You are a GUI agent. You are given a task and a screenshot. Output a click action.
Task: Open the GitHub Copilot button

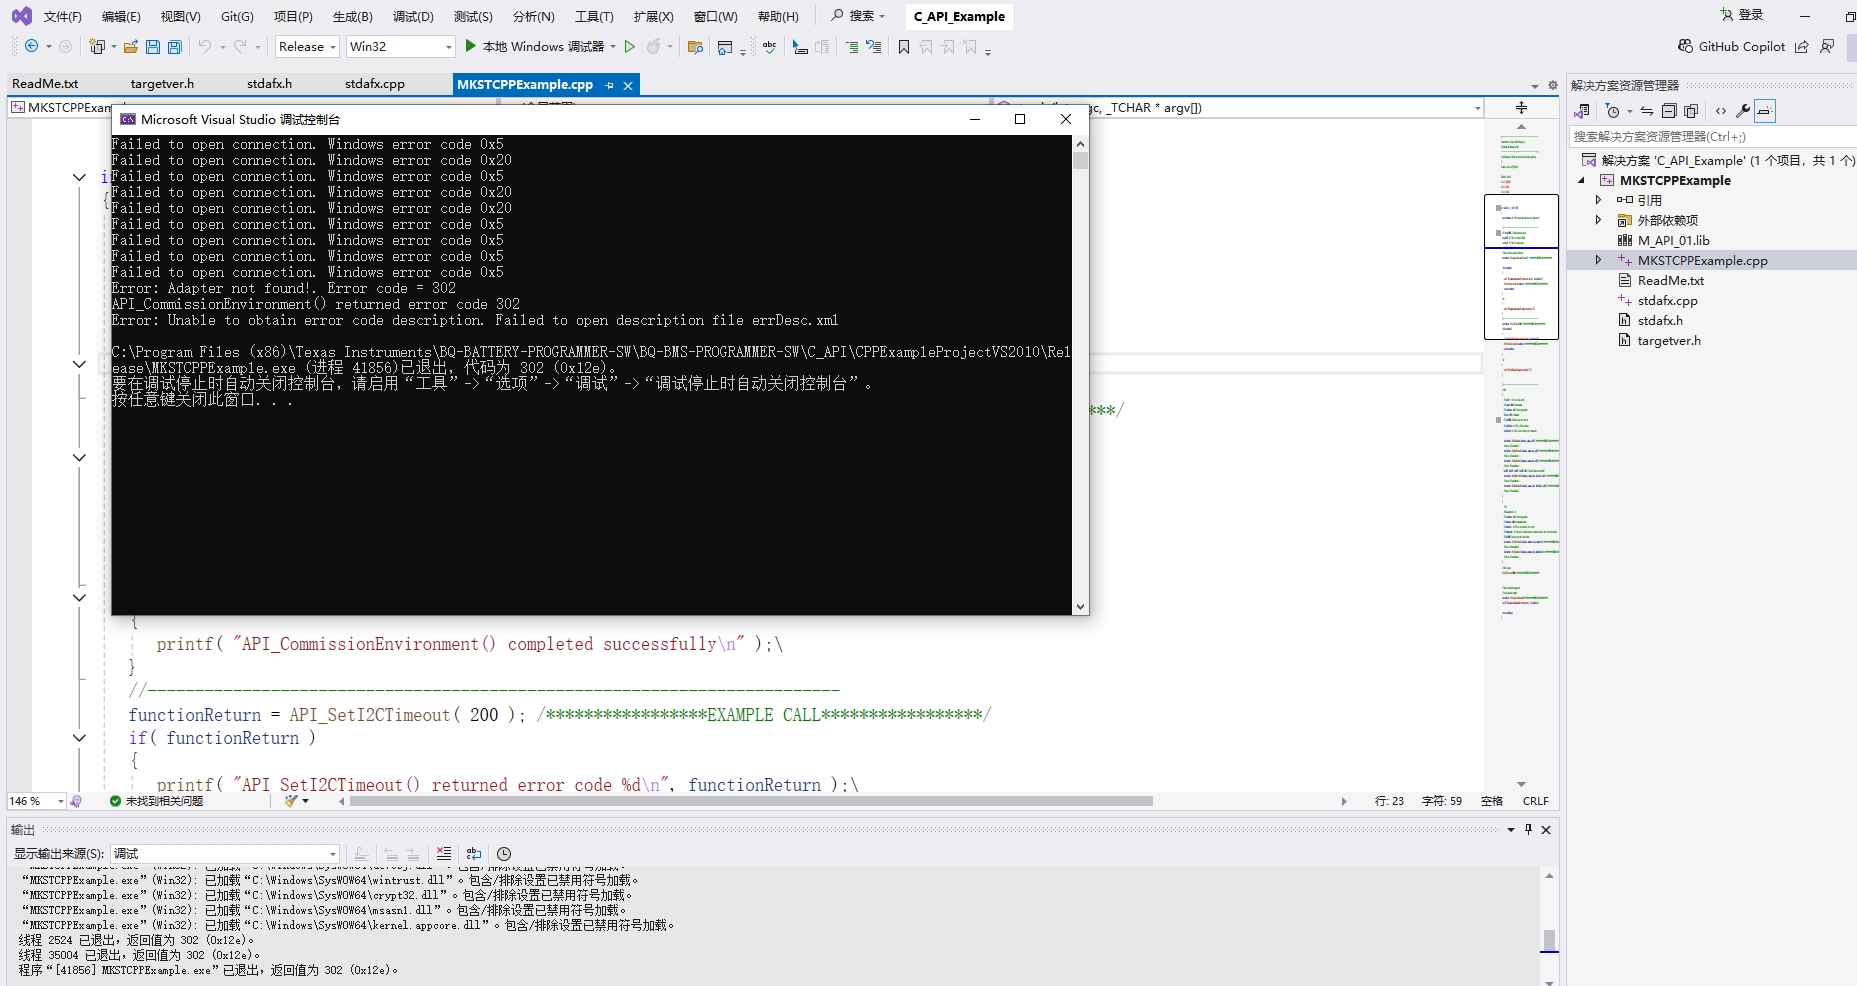point(1731,46)
